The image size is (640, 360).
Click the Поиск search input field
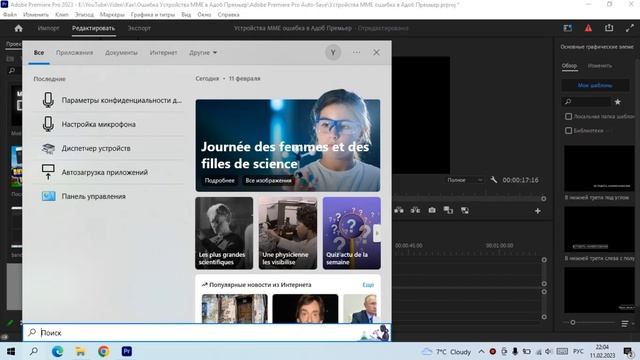207,333
